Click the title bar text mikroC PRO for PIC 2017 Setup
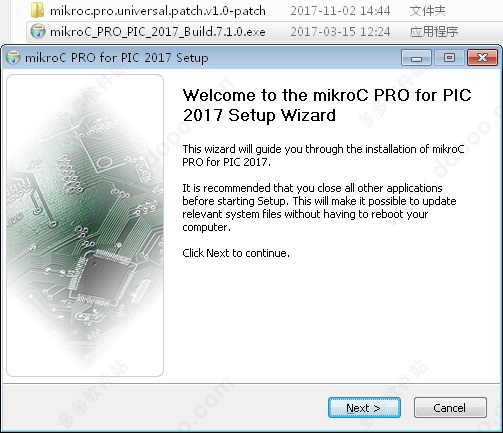 [x=117, y=58]
